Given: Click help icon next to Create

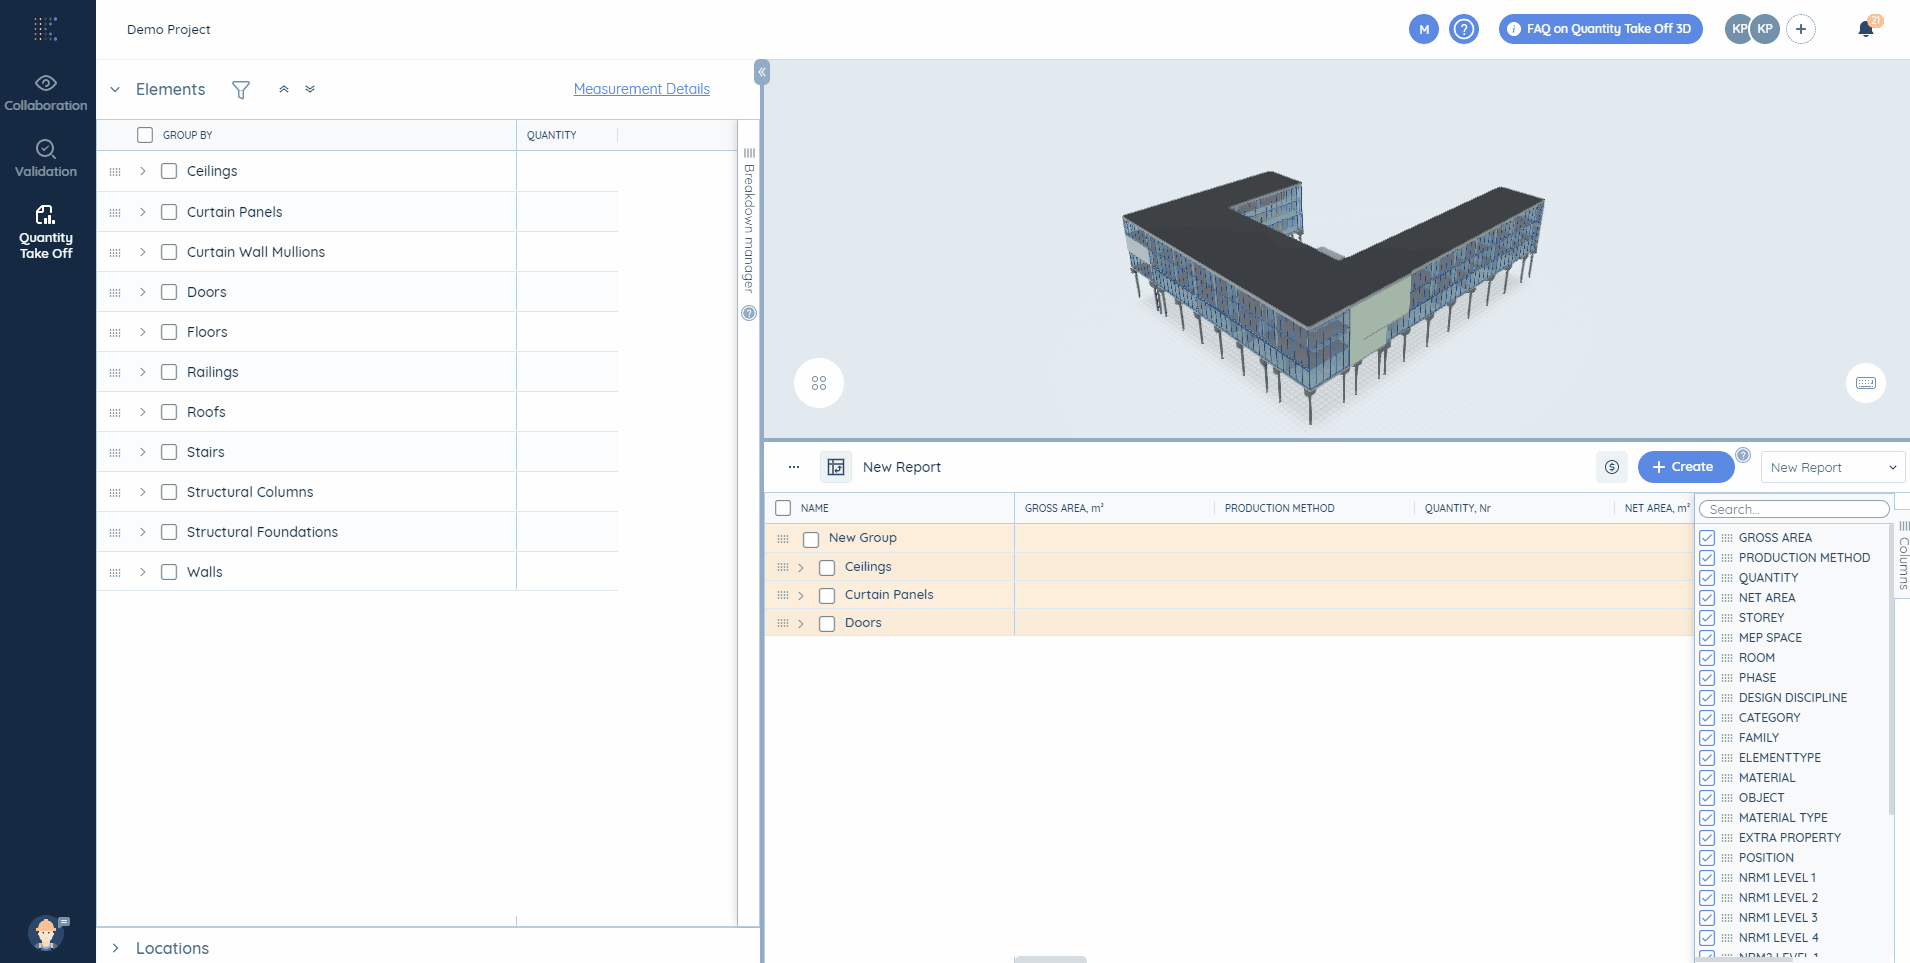Looking at the screenshot, I should point(1743,455).
